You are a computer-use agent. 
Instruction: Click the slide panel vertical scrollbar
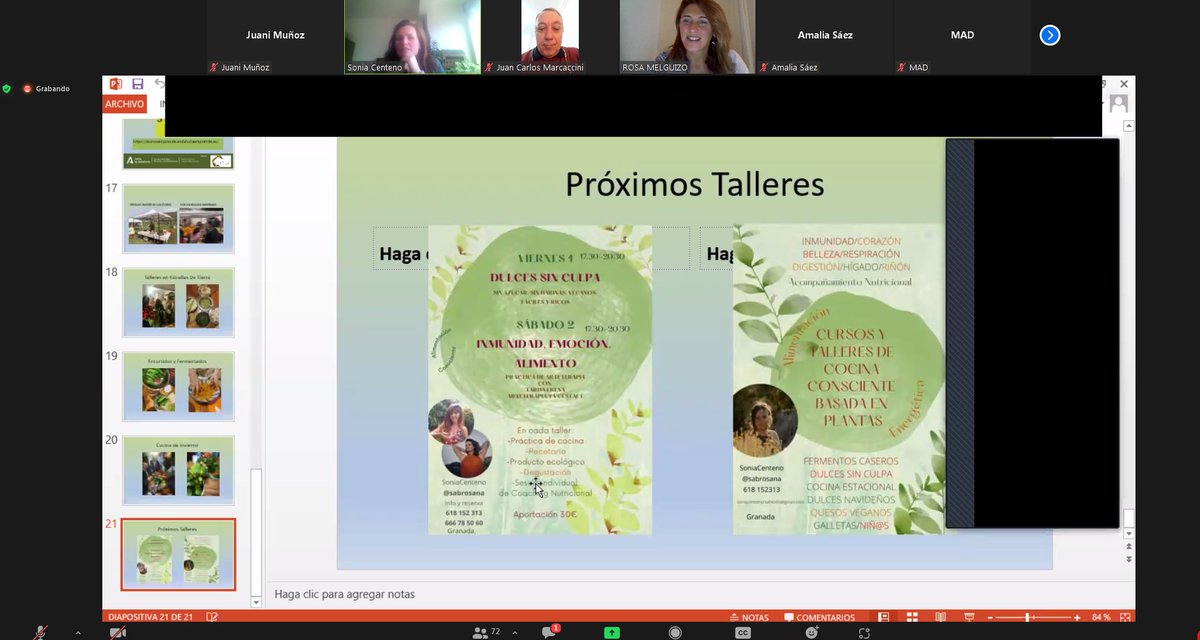click(x=256, y=530)
